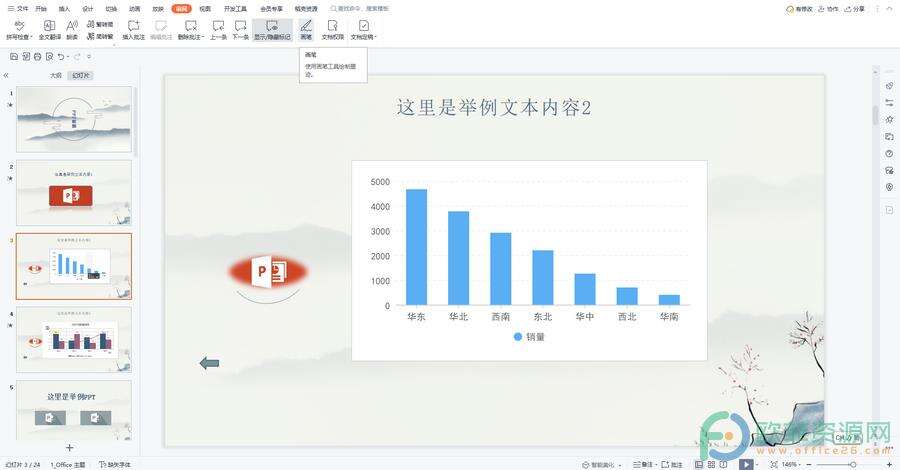The image size is (900, 470).
Task: Switch to the 插入 (Insert) tab
Action: (x=64, y=9)
